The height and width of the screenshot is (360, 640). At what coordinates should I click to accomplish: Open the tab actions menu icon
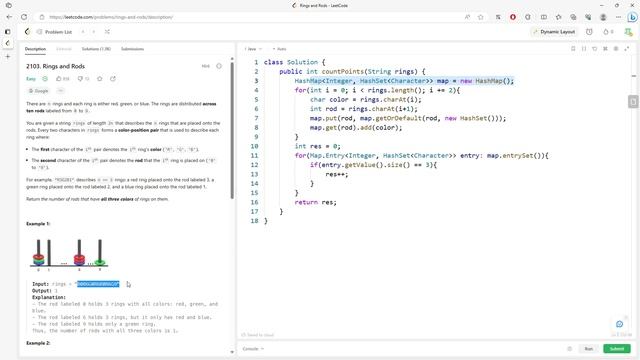point(9,5)
